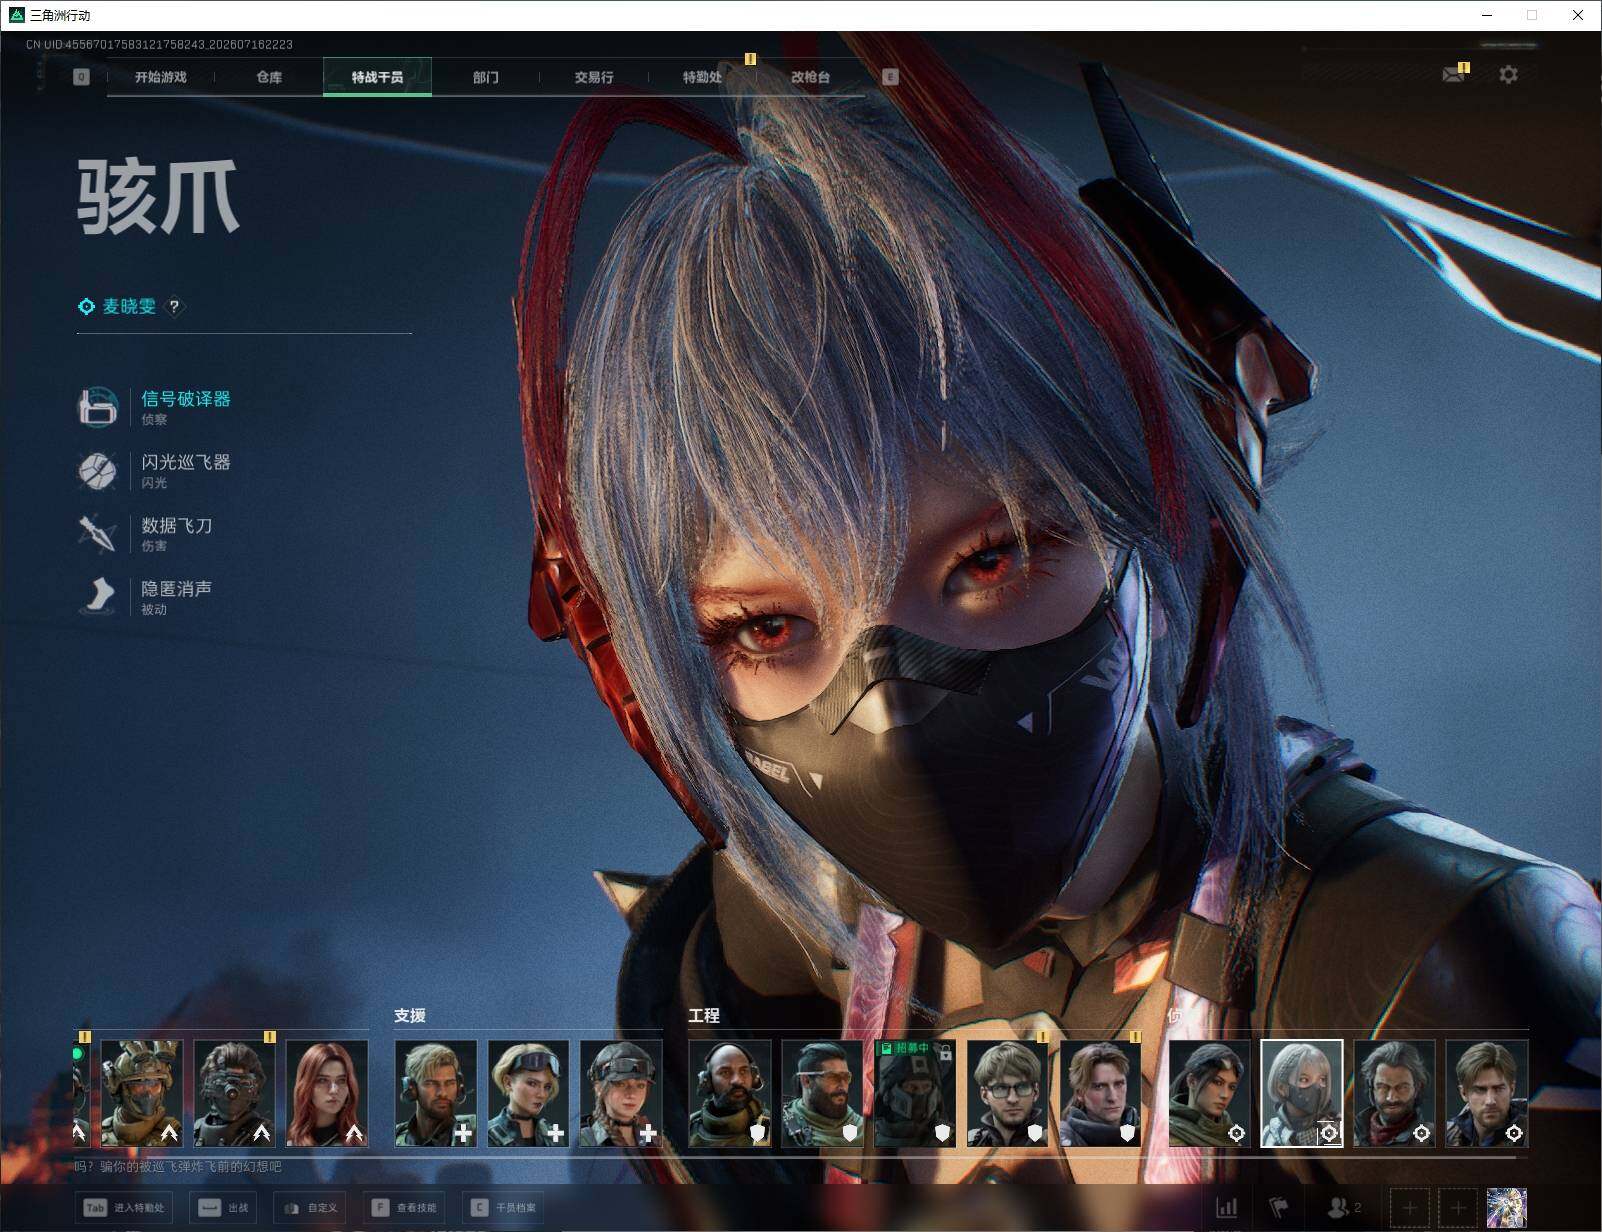
Task: Open the statistics bar chart icon
Action: (x=1226, y=1208)
